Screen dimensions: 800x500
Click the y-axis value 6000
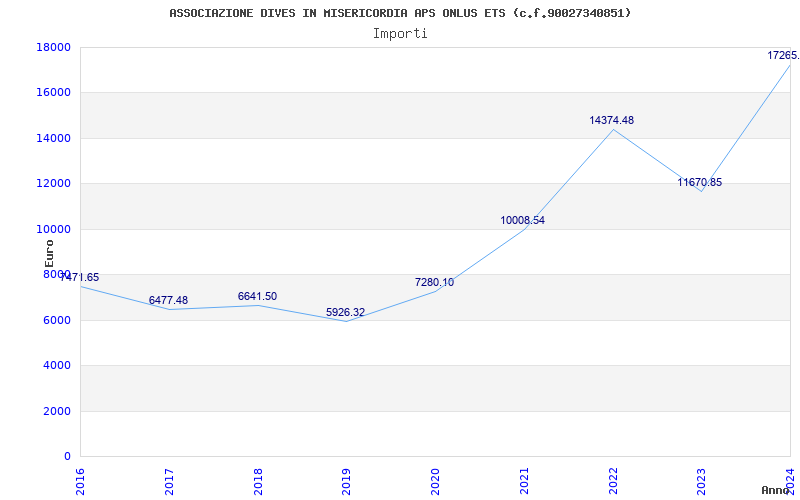click(57, 320)
